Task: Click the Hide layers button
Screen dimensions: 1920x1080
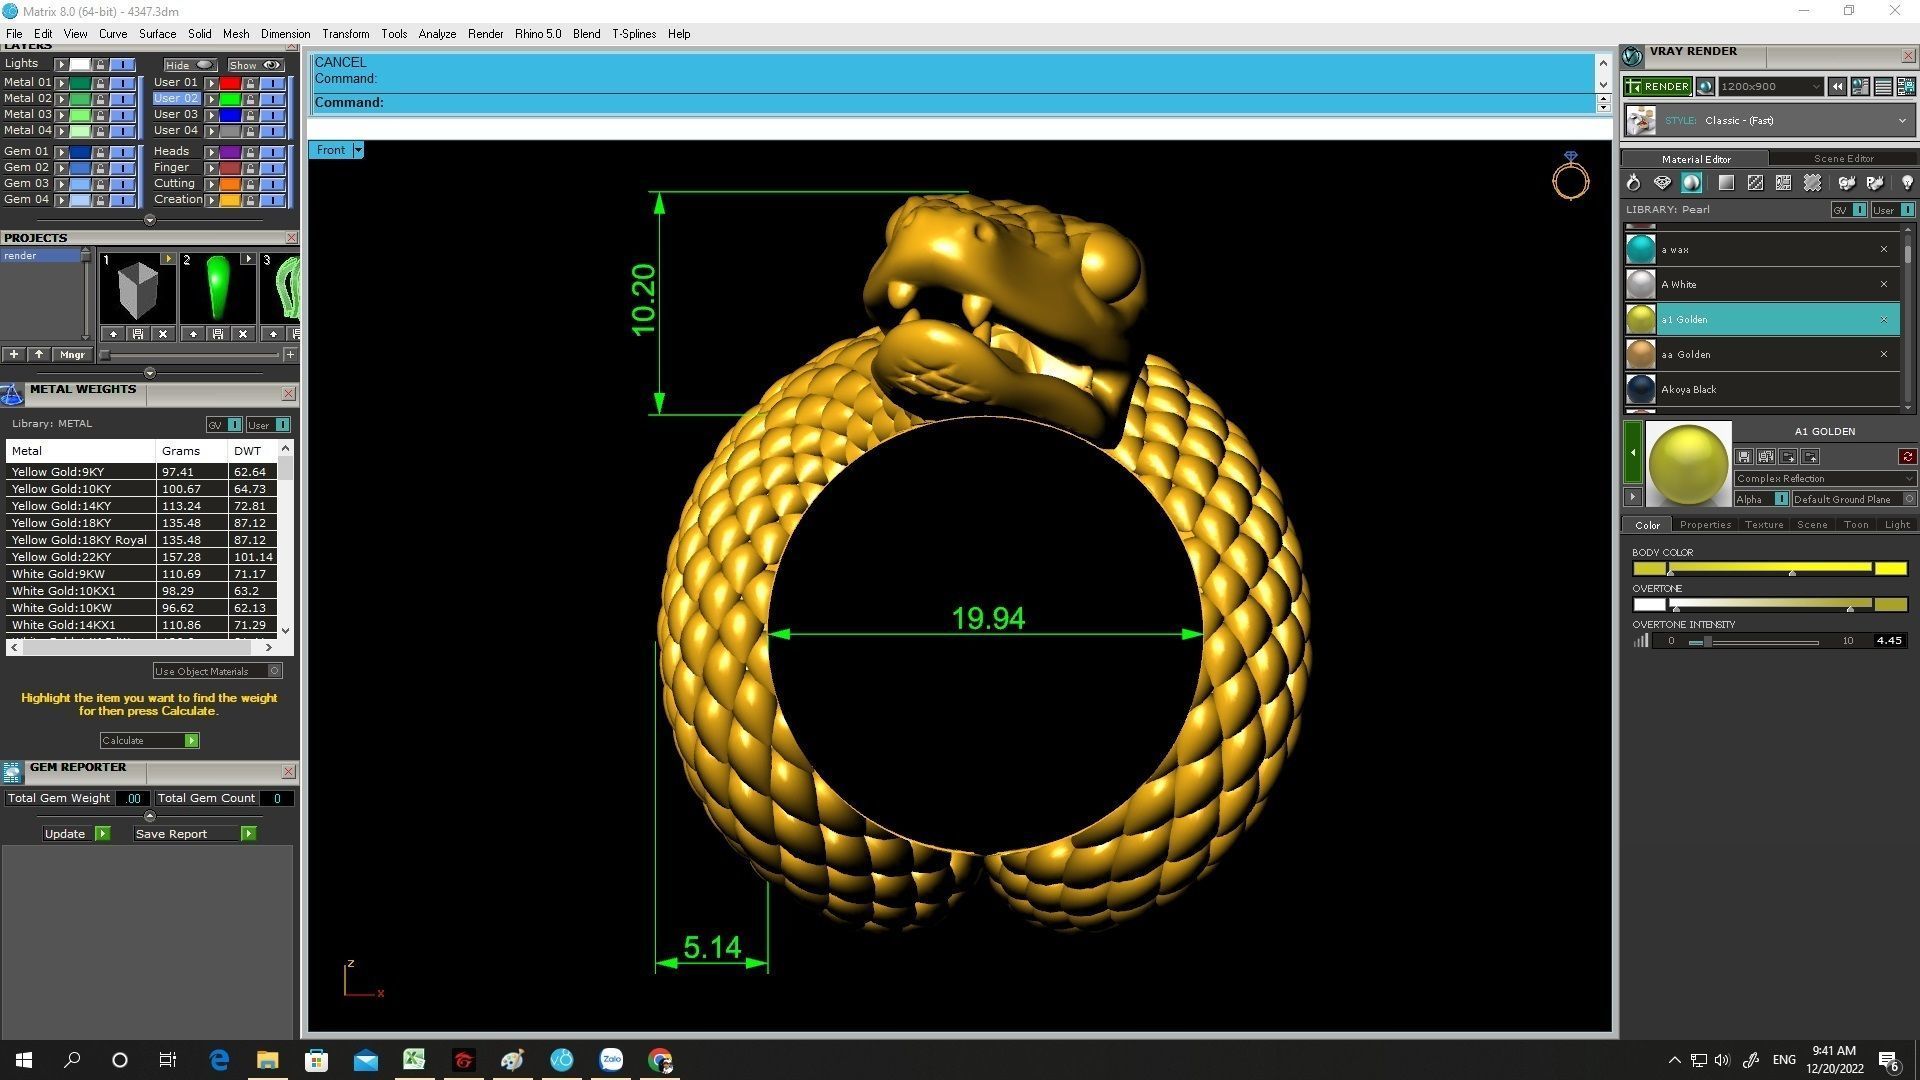Action: pos(190,65)
